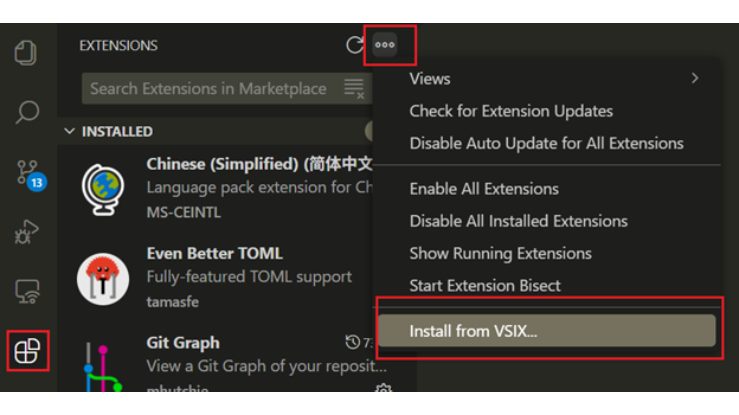739x415 pixels.
Task: Select Disable All Installed Extensions
Action: click(518, 221)
